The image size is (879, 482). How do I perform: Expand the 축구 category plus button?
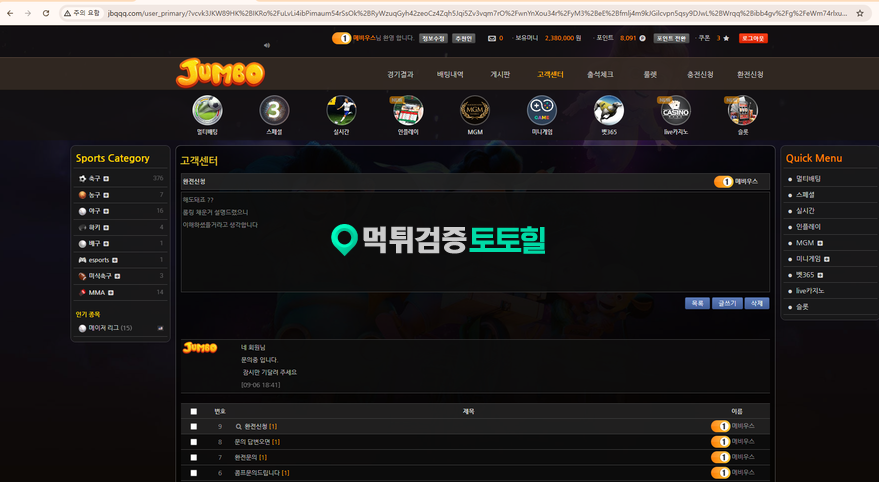pyautogui.click(x=106, y=179)
